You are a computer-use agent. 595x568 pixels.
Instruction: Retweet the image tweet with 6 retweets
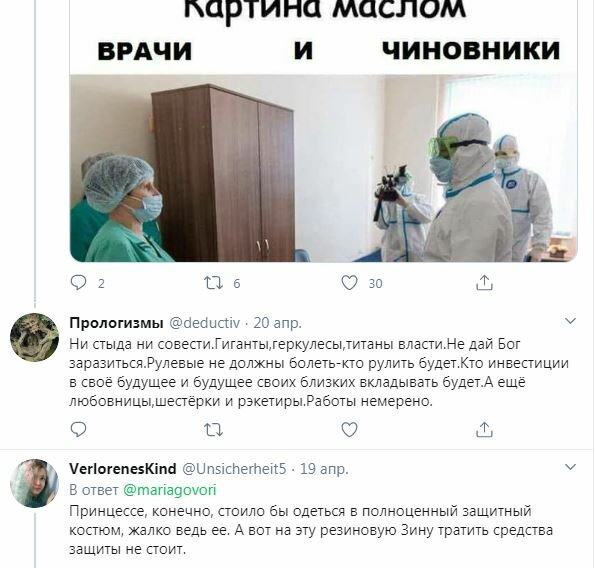pos(214,283)
